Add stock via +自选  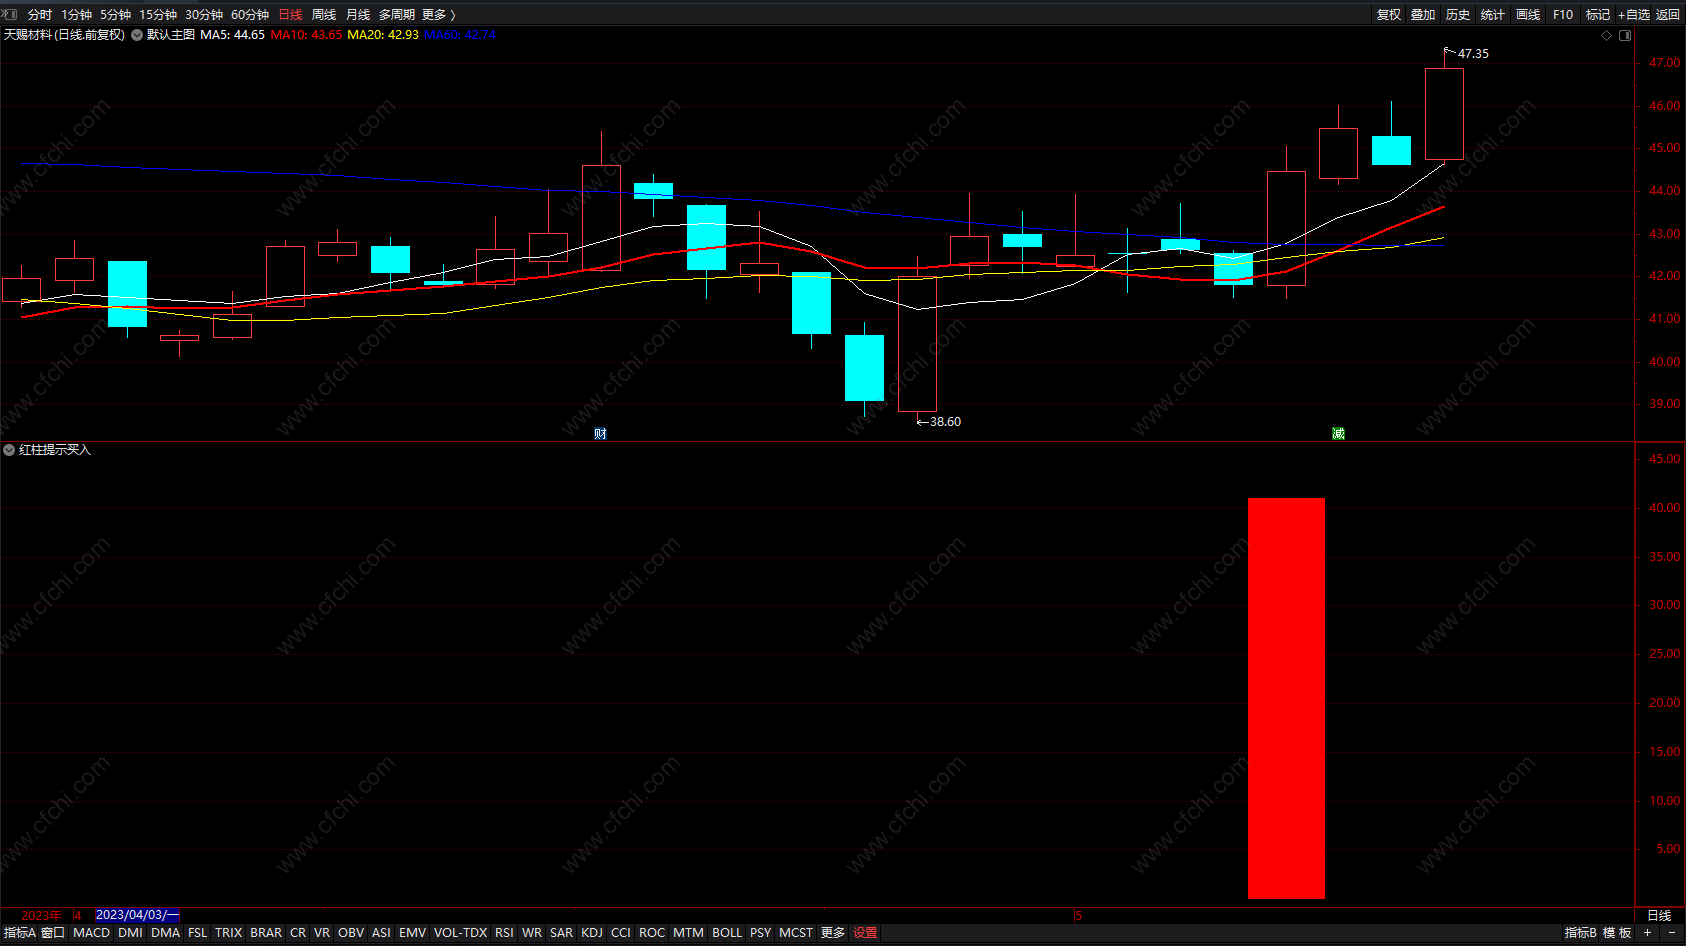(x=1634, y=15)
